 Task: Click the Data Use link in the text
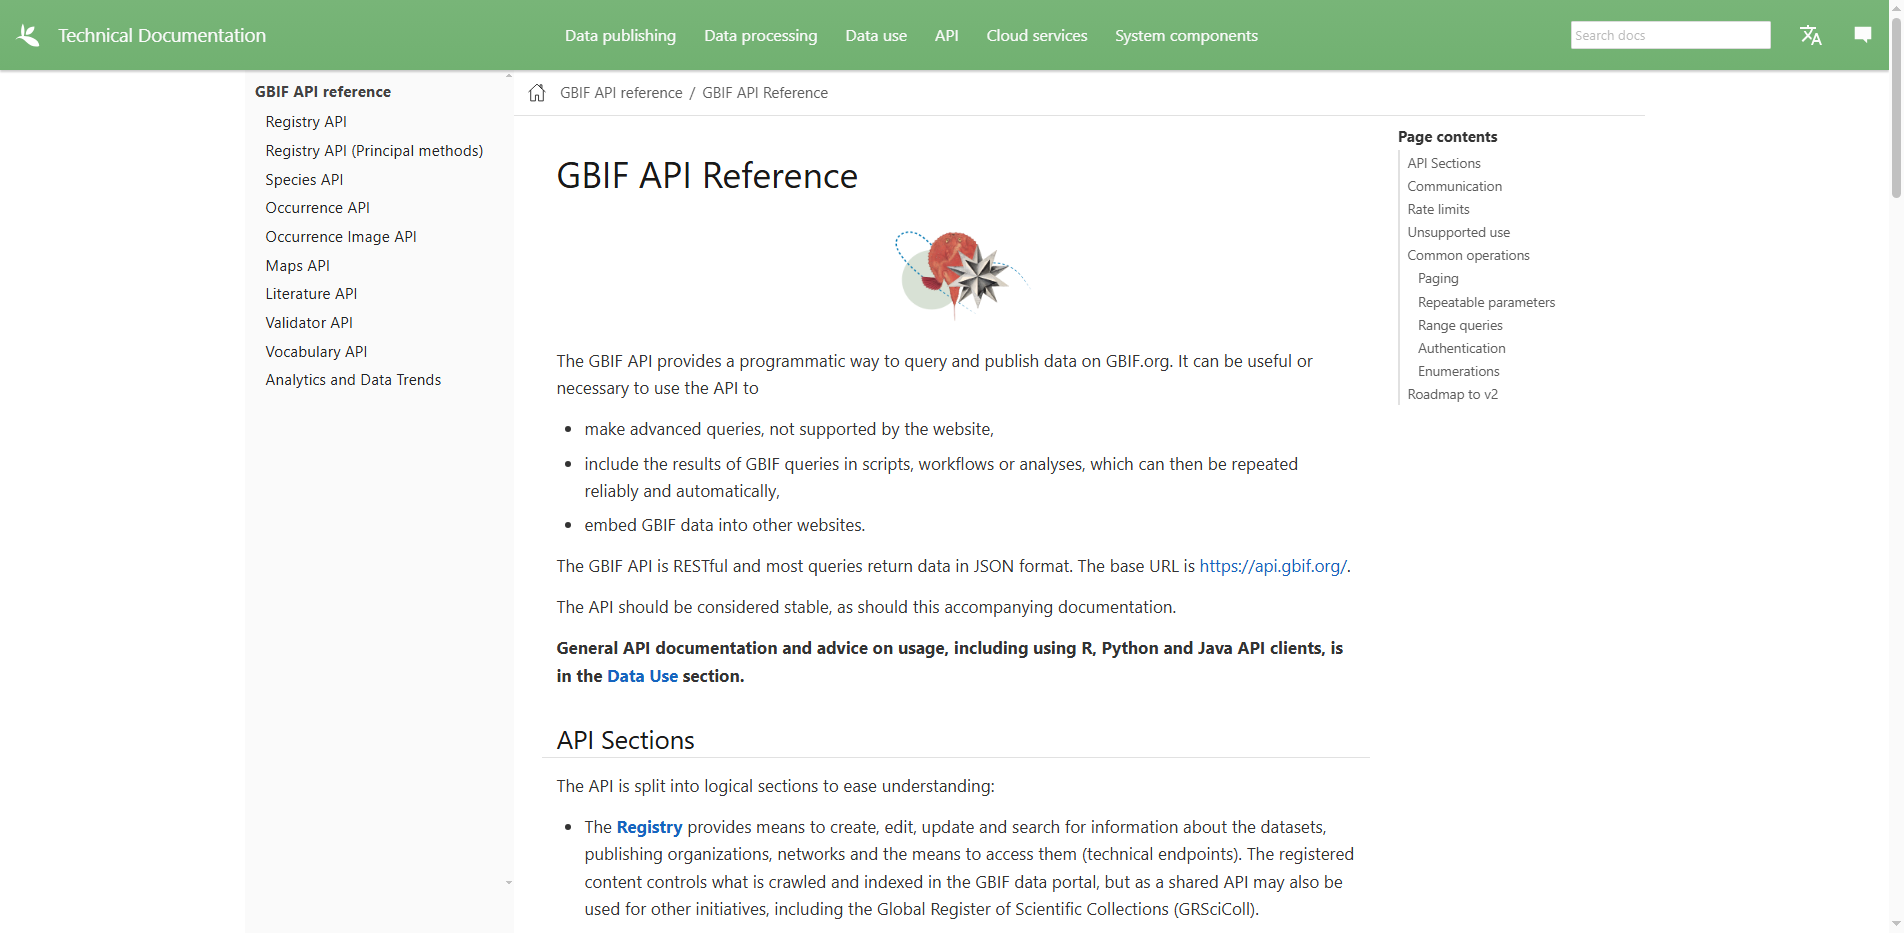642,676
